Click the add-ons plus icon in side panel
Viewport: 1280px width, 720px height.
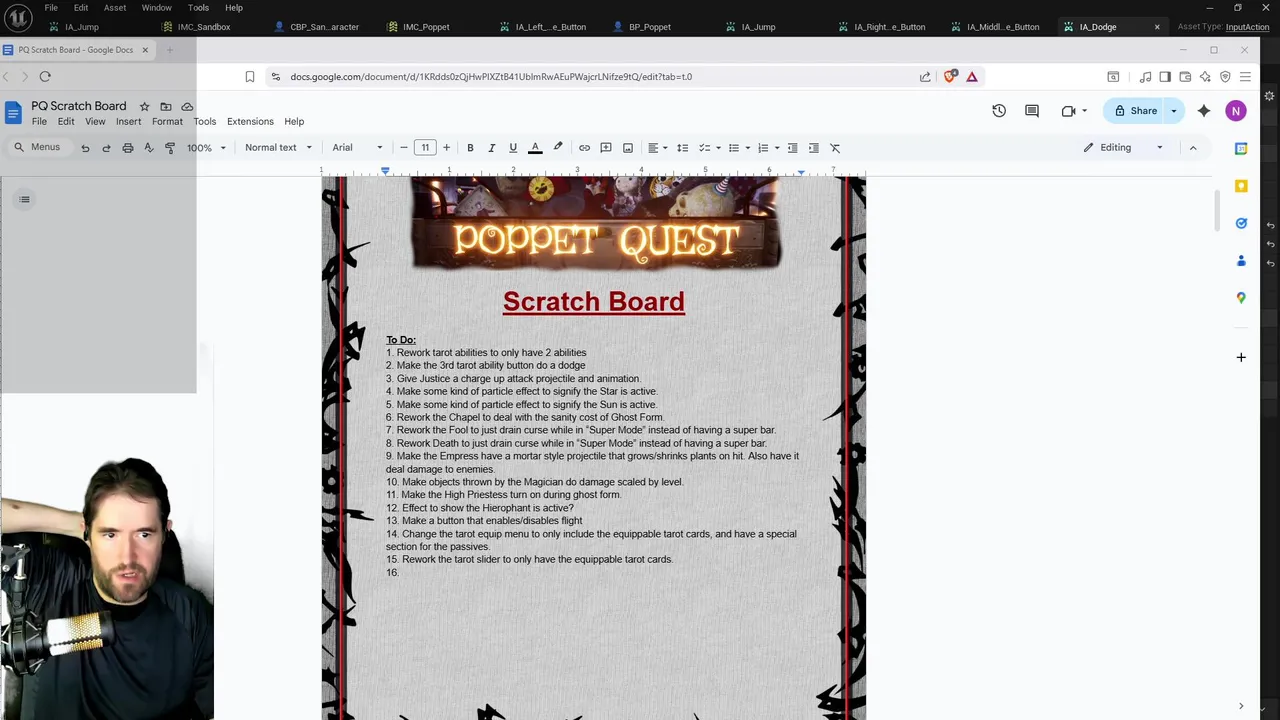click(1241, 357)
